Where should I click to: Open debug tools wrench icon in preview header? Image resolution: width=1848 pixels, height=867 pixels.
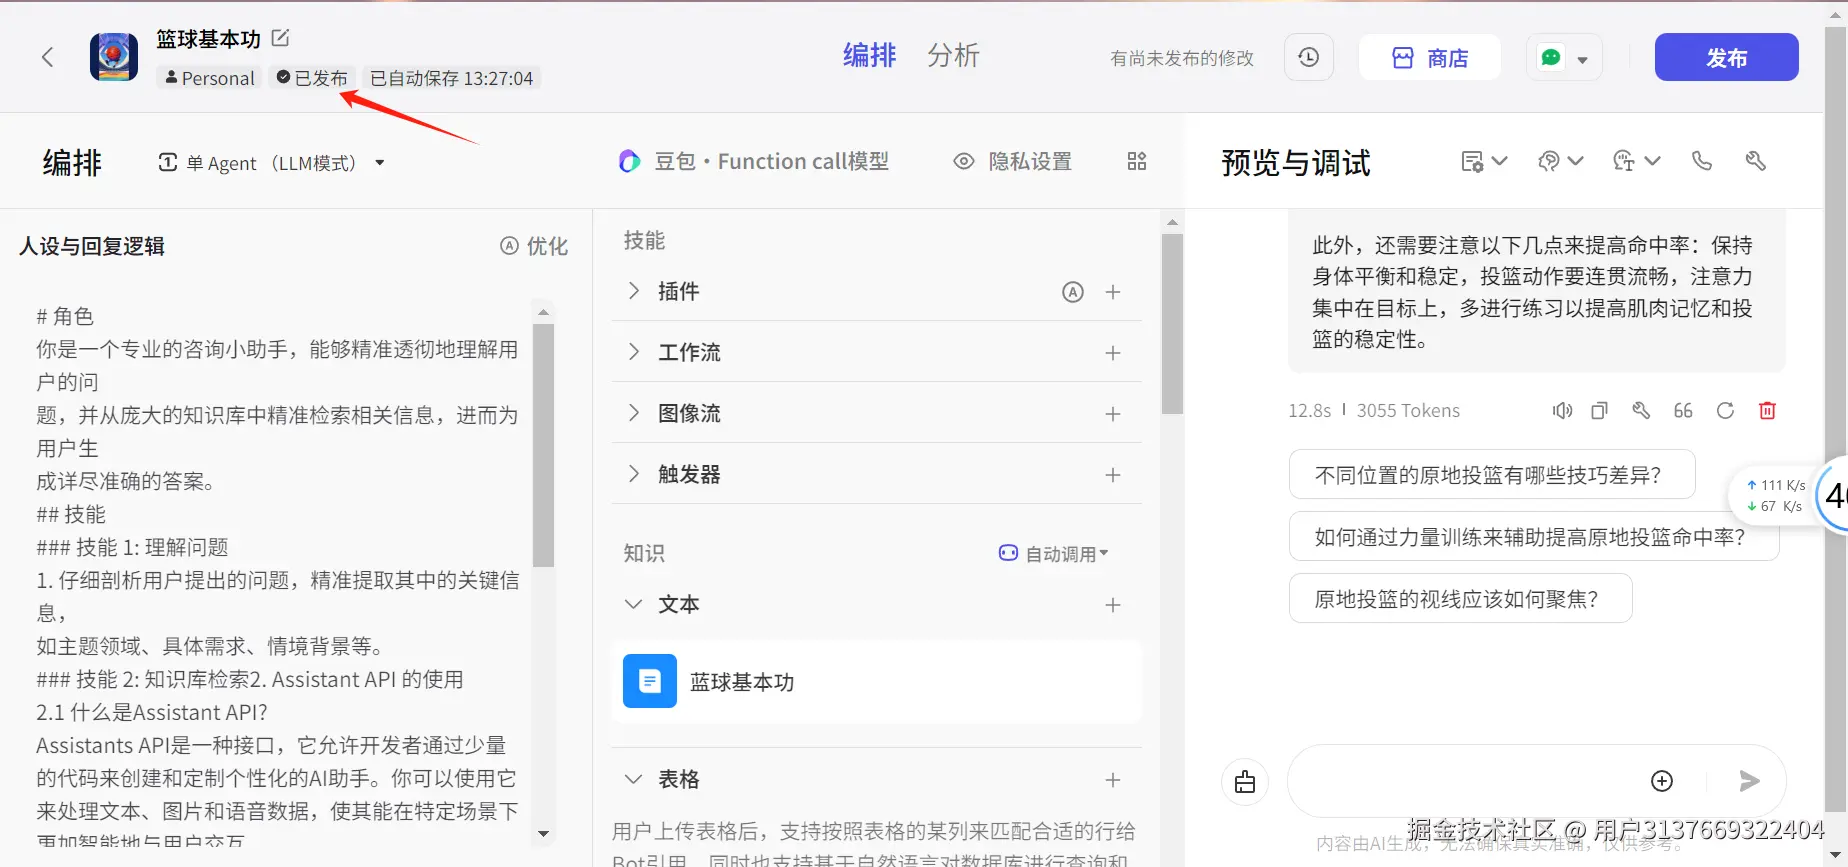[1755, 161]
